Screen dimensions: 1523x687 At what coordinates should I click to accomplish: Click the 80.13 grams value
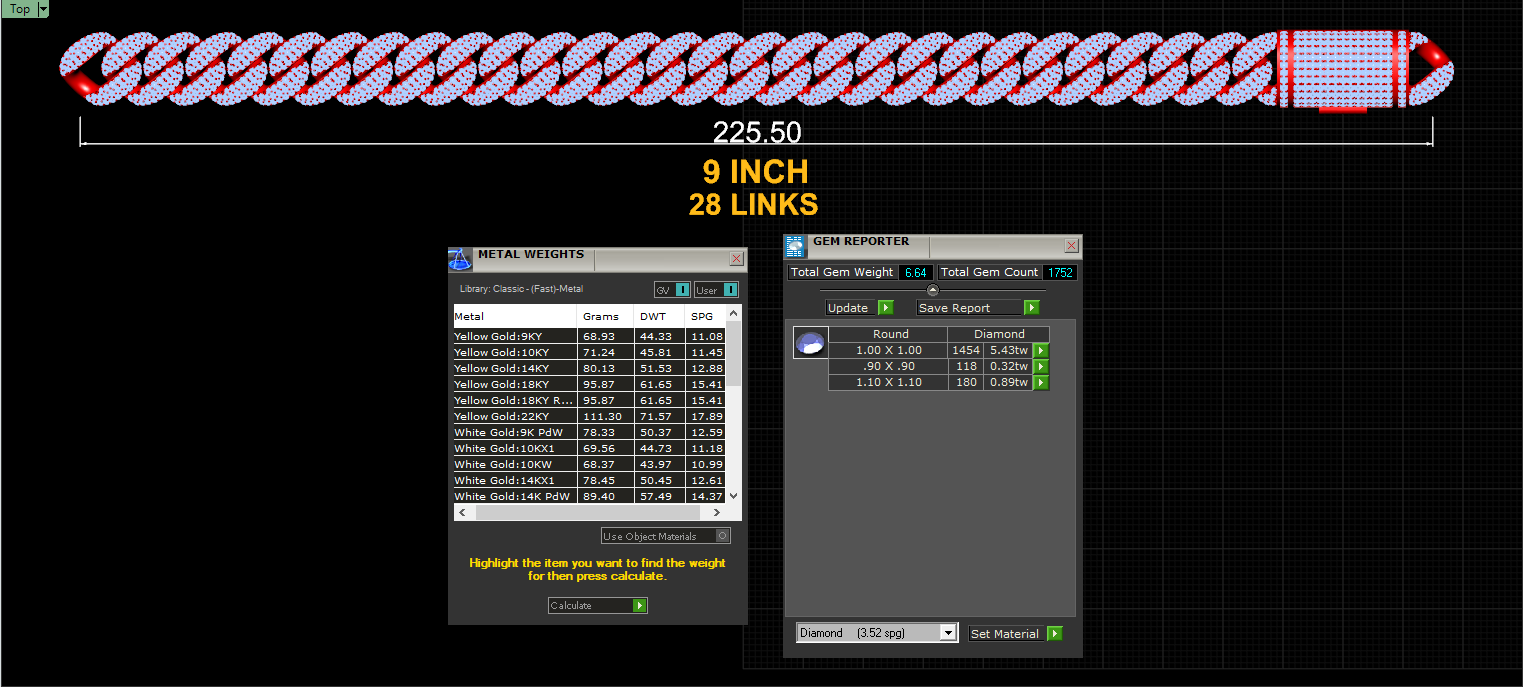click(598, 368)
